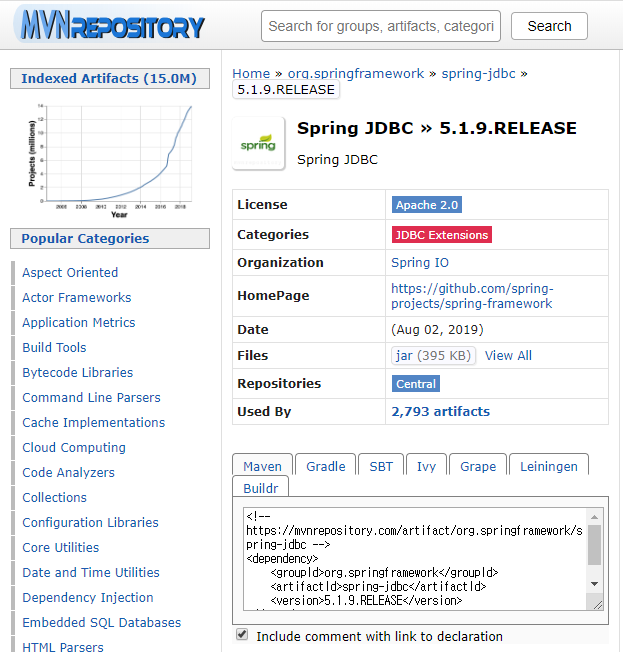Click the Spring JDBC » 5.1.9.RELEASE title
Screen dimensions: 623x652
[437, 128]
